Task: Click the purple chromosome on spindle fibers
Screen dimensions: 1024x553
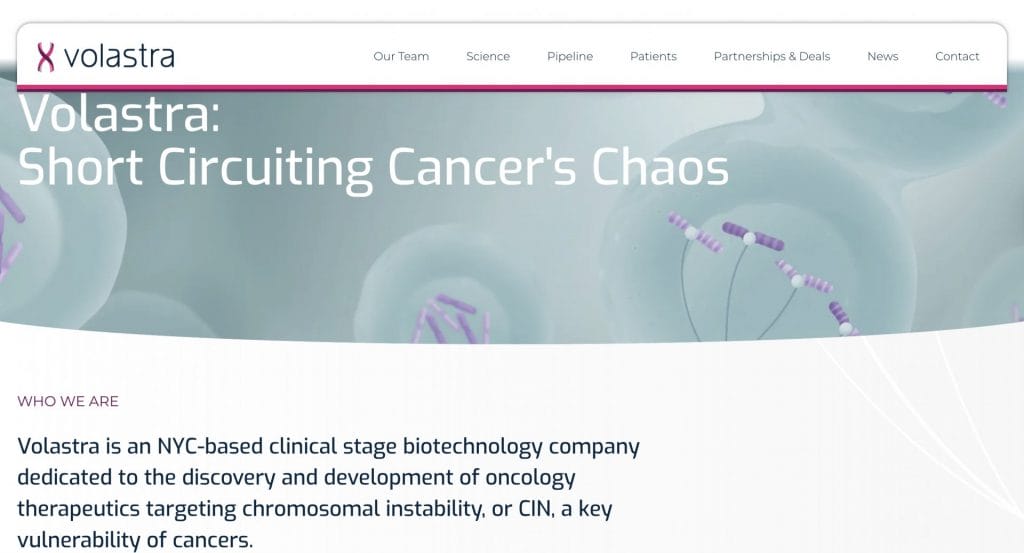Action: click(753, 238)
